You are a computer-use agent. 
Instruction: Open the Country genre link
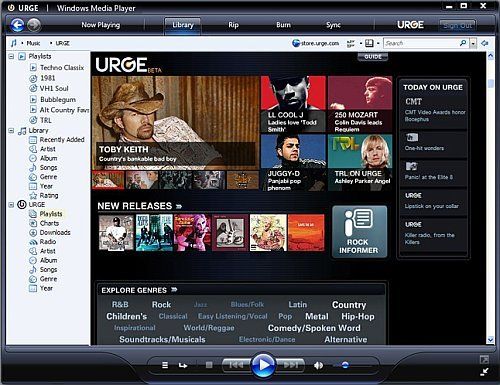coord(349,305)
